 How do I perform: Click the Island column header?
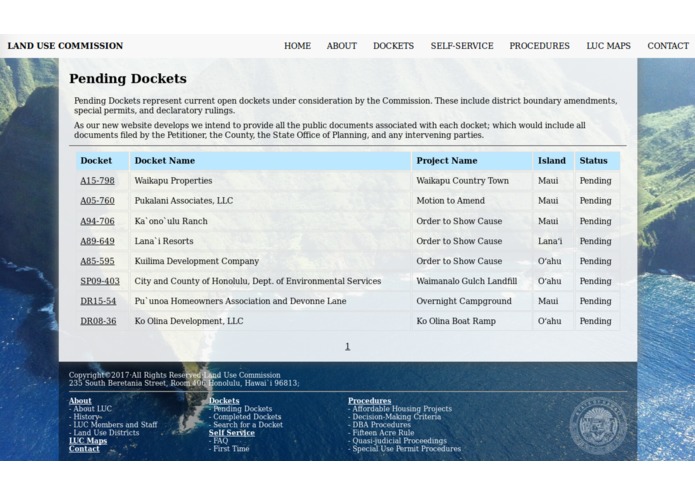click(554, 161)
